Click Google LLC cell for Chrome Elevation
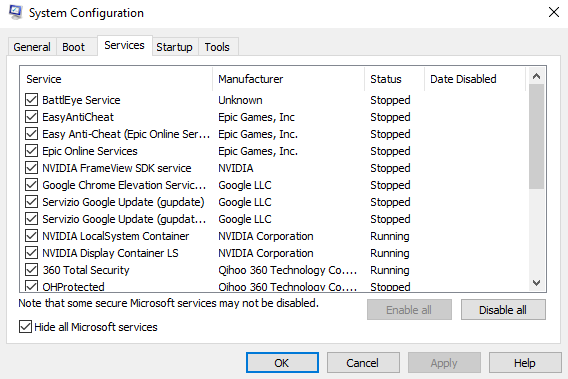Image resolution: width=568 pixels, height=379 pixels. (245, 185)
